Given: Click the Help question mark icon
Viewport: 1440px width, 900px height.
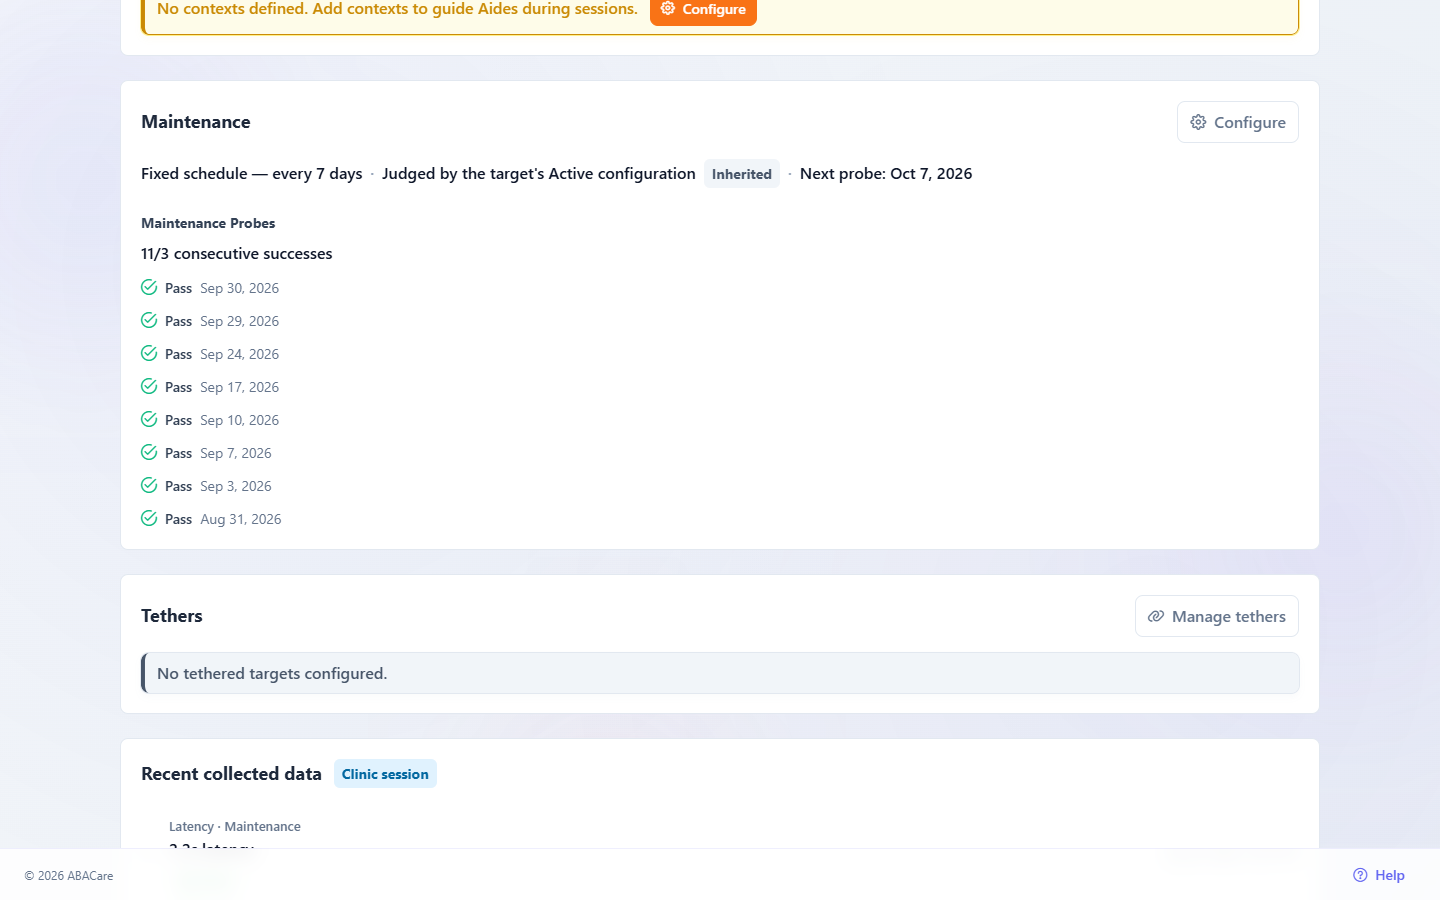Looking at the screenshot, I should tap(1360, 875).
